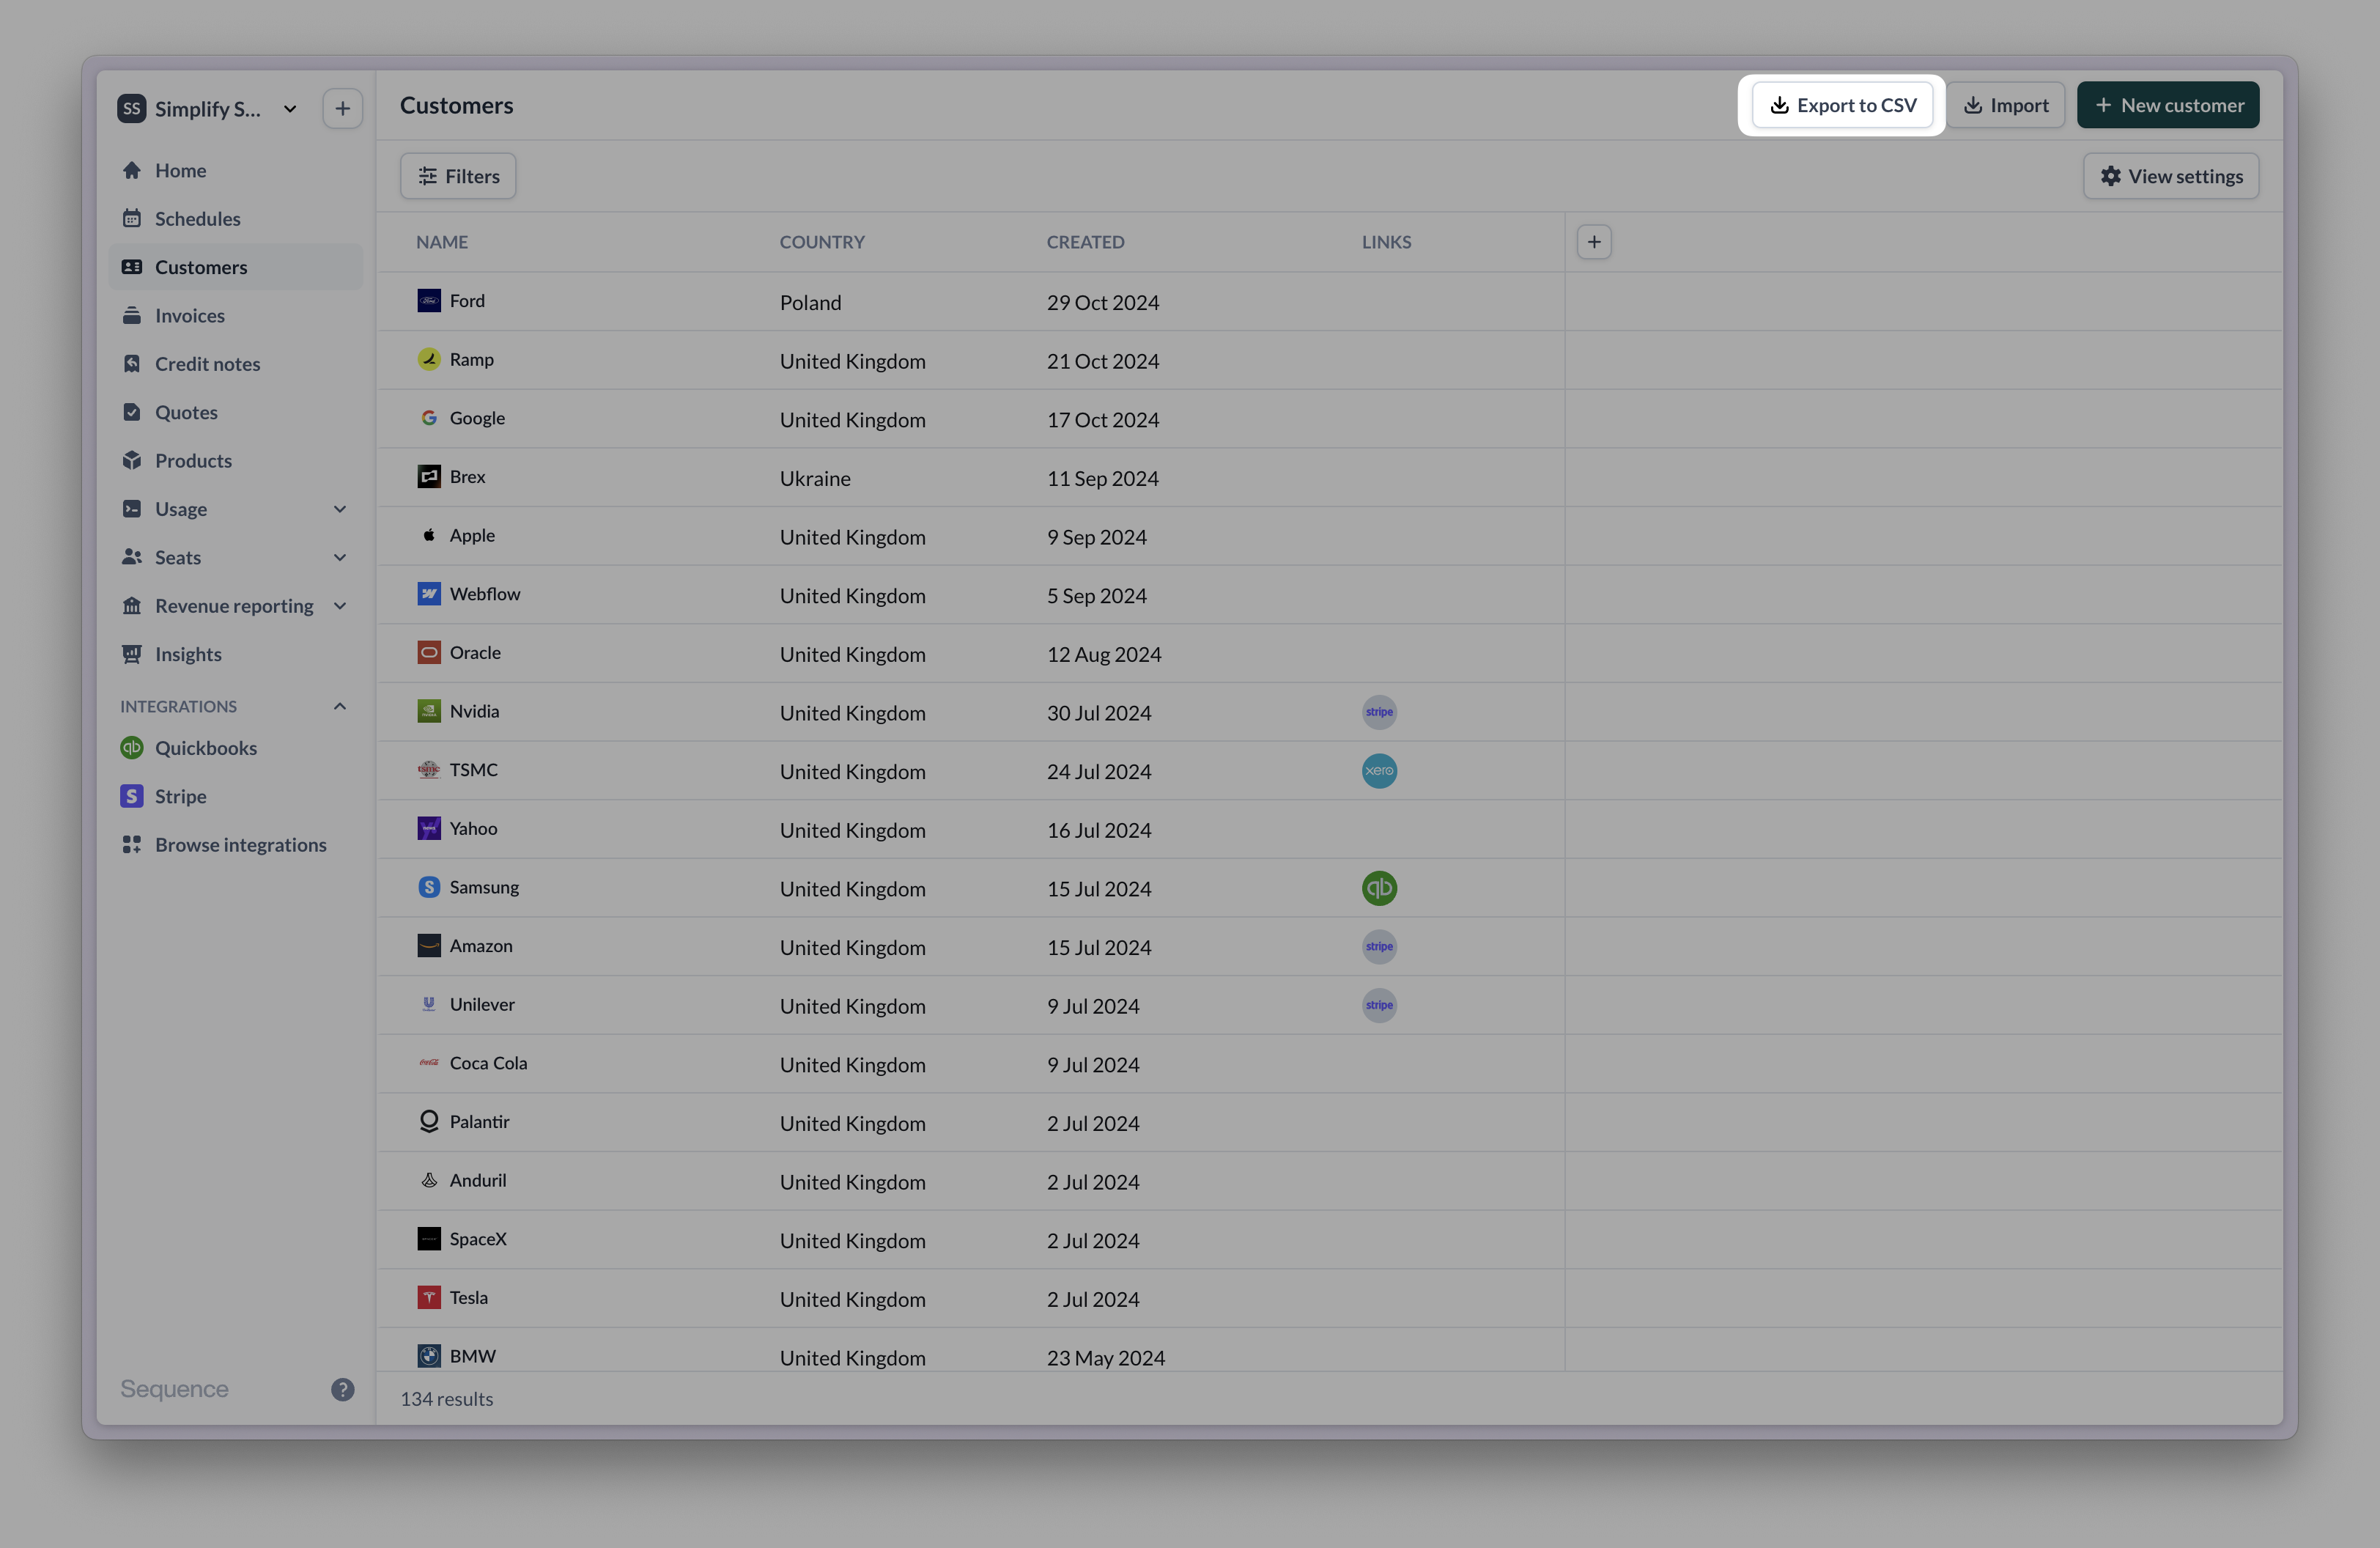
Task: Open the Simplify S... workspace dropdown
Action: point(208,108)
